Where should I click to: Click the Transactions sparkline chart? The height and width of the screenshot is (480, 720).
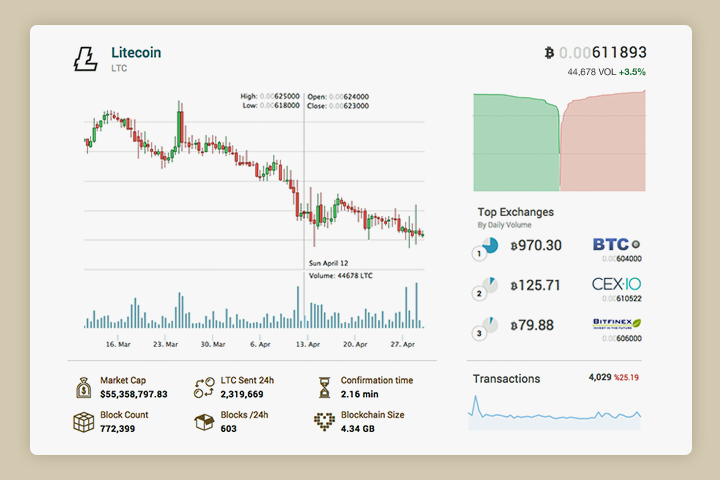click(x=557, y=412)
